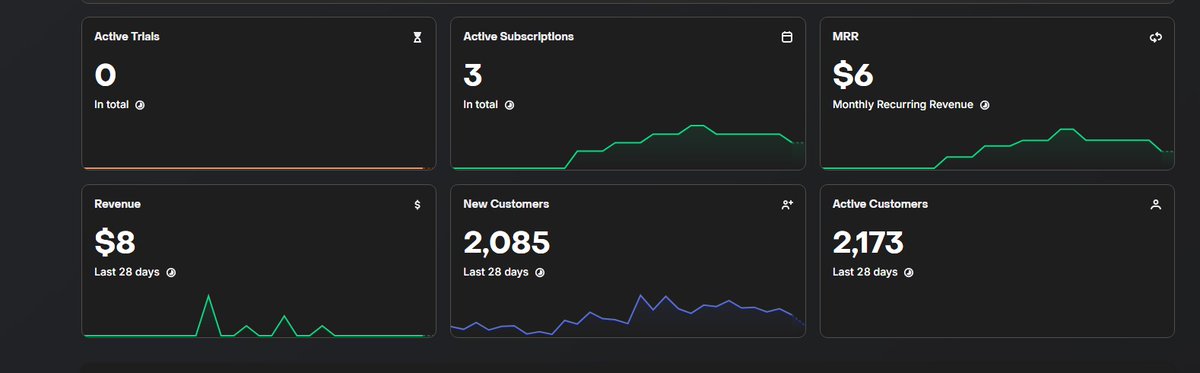Screen dimensions: 1200x373
Task: Click info icon next to Active Subscriptions 'In total'
Action: coord(509,104)
